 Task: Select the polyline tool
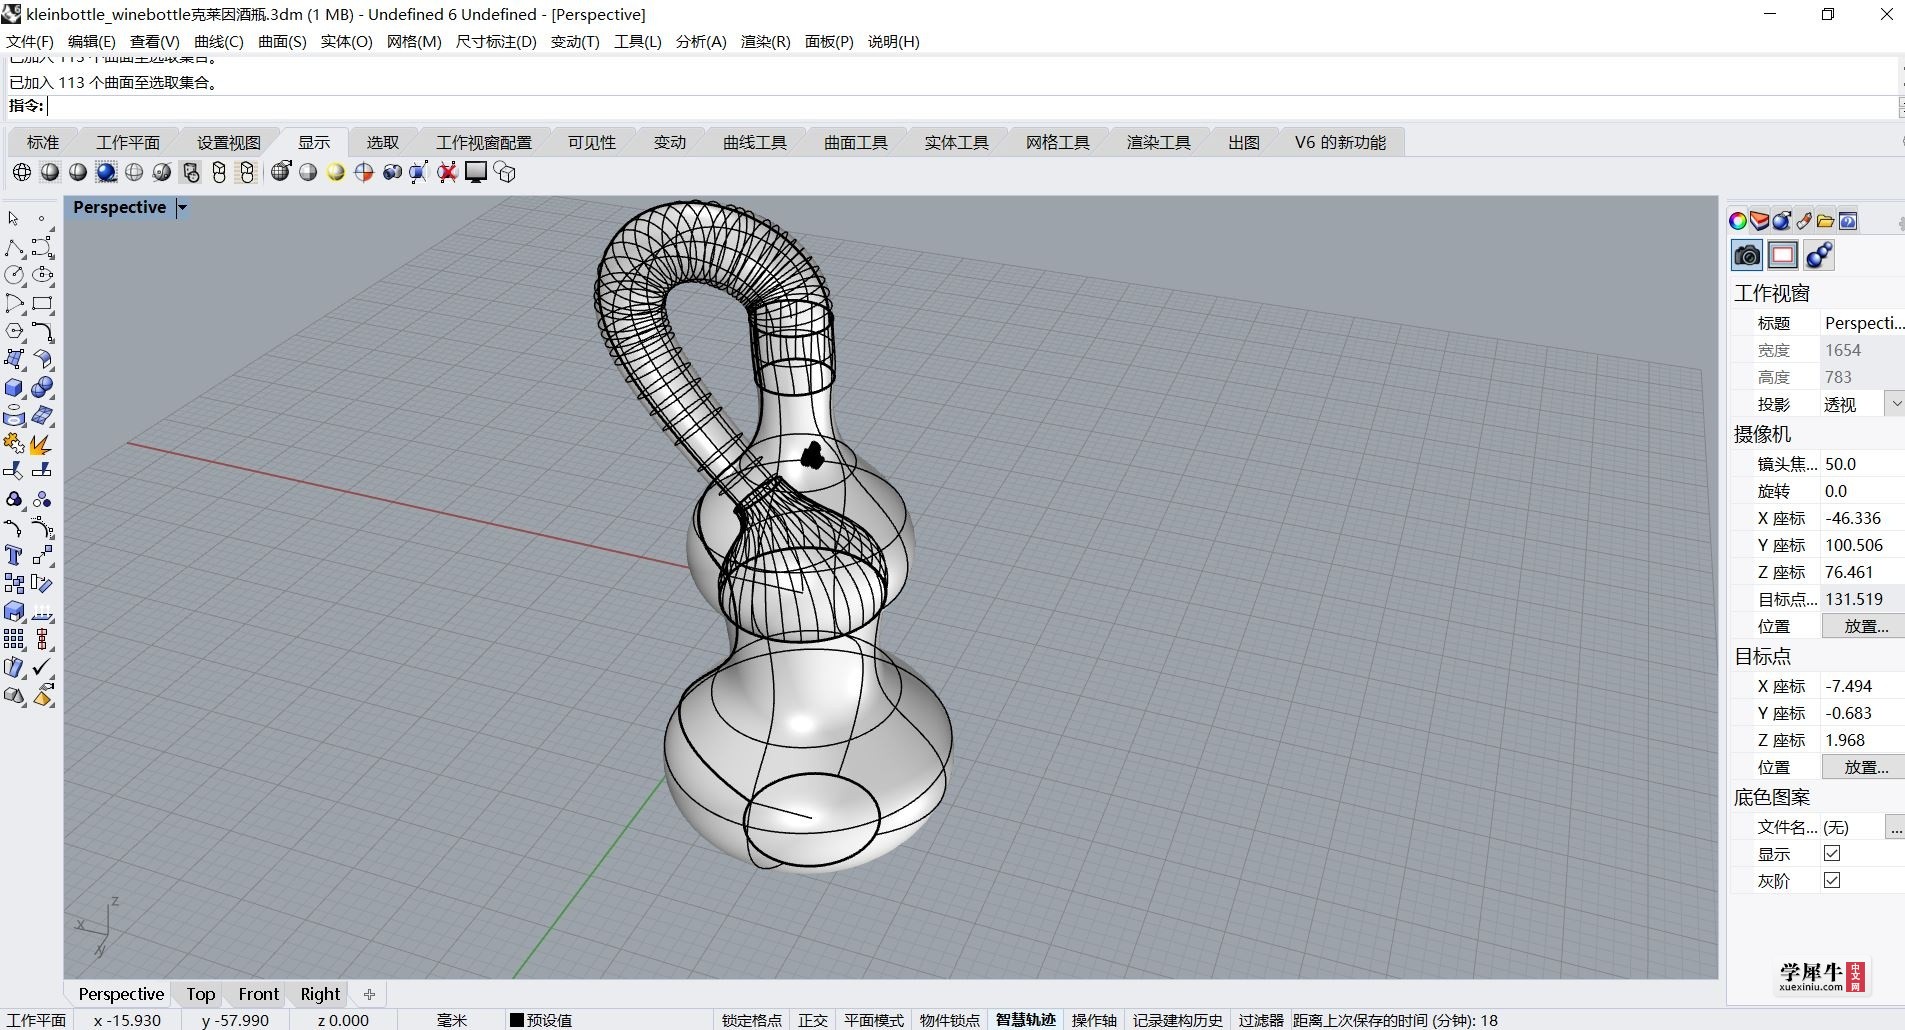pos(14,247)
